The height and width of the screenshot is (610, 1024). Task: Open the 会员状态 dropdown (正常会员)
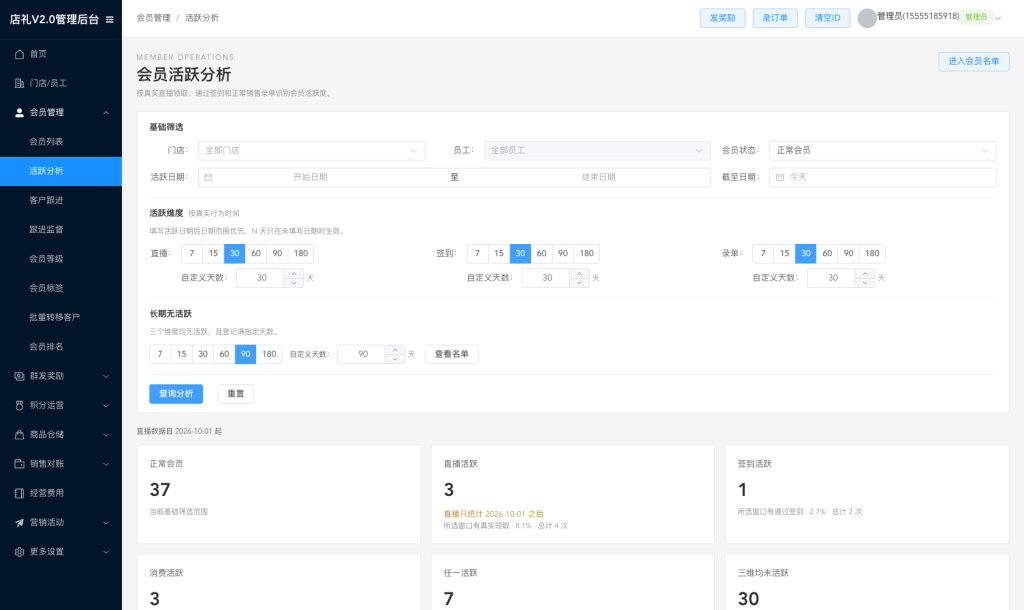(882, 151)
